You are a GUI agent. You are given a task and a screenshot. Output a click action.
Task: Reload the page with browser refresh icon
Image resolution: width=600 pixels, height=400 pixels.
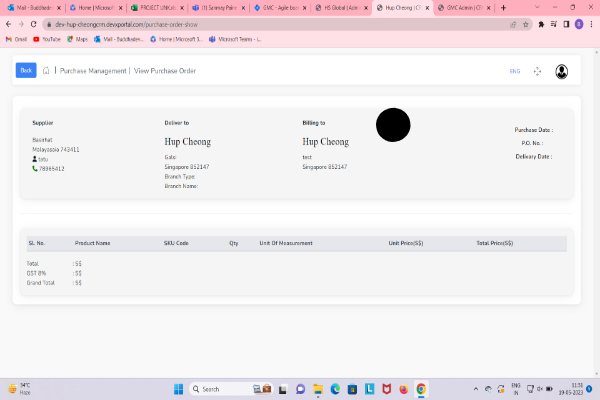(33, 23)
